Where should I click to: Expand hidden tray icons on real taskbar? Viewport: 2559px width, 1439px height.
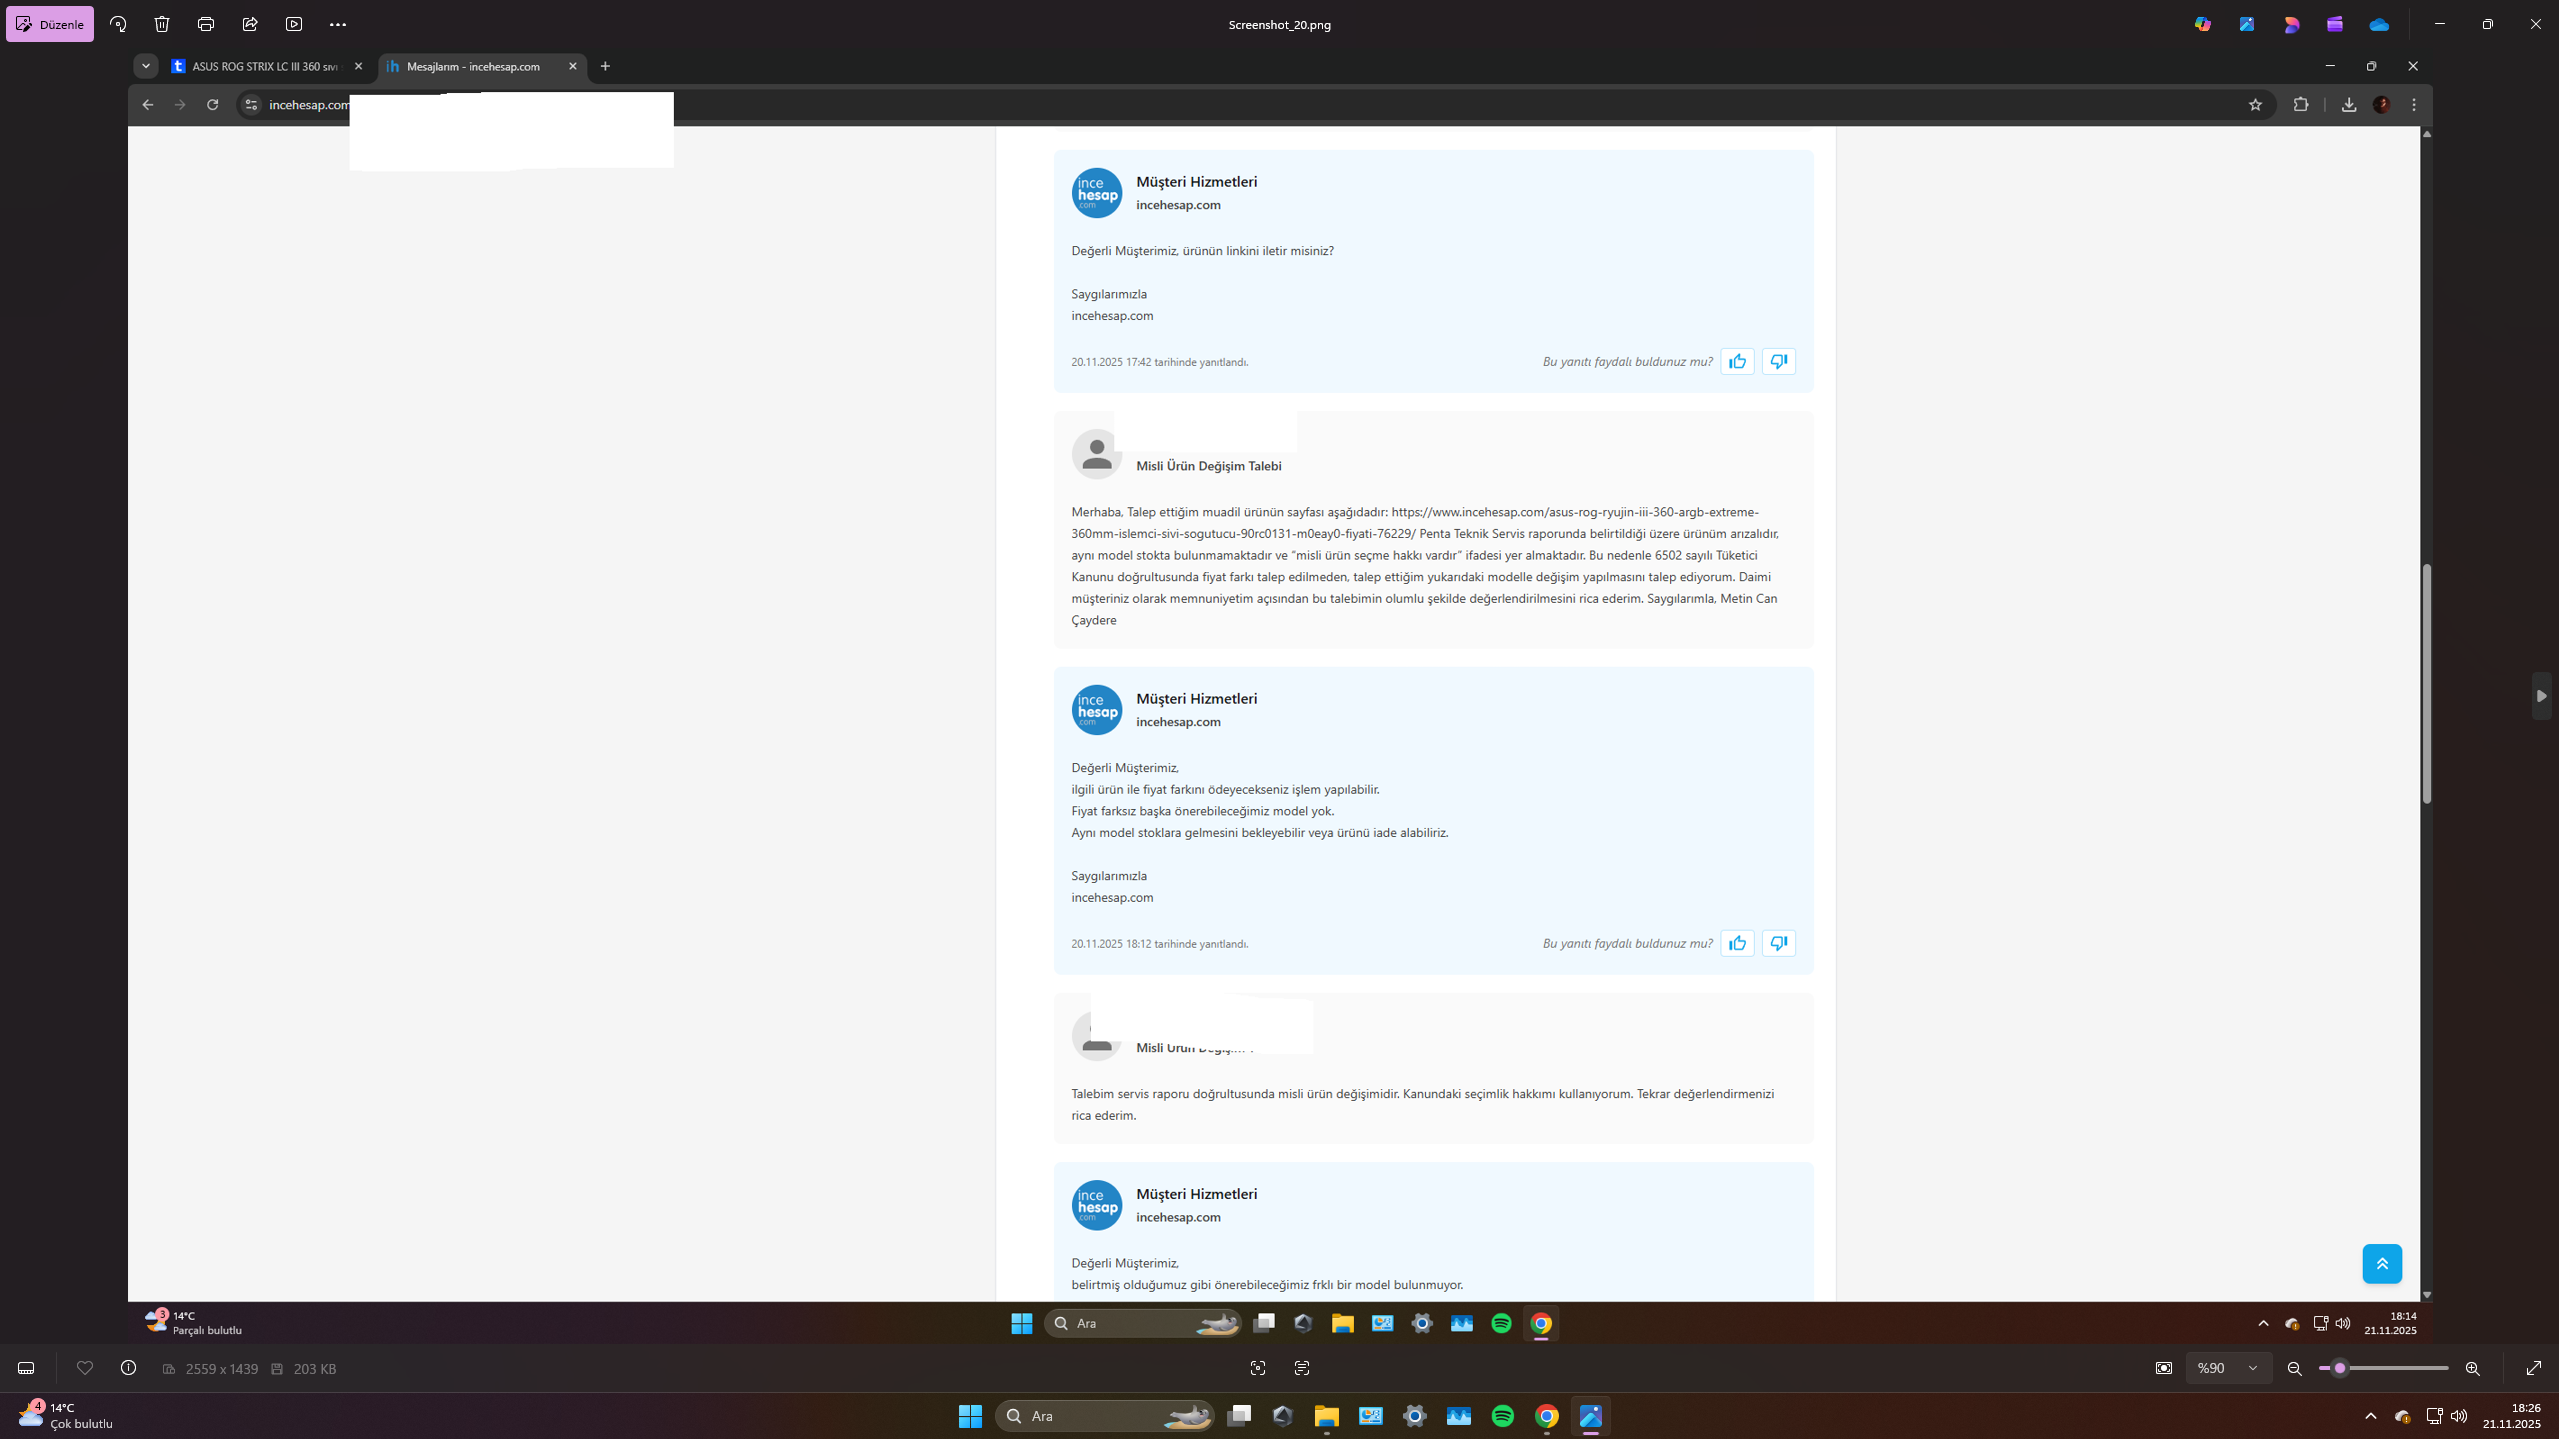point(2371,1416)
